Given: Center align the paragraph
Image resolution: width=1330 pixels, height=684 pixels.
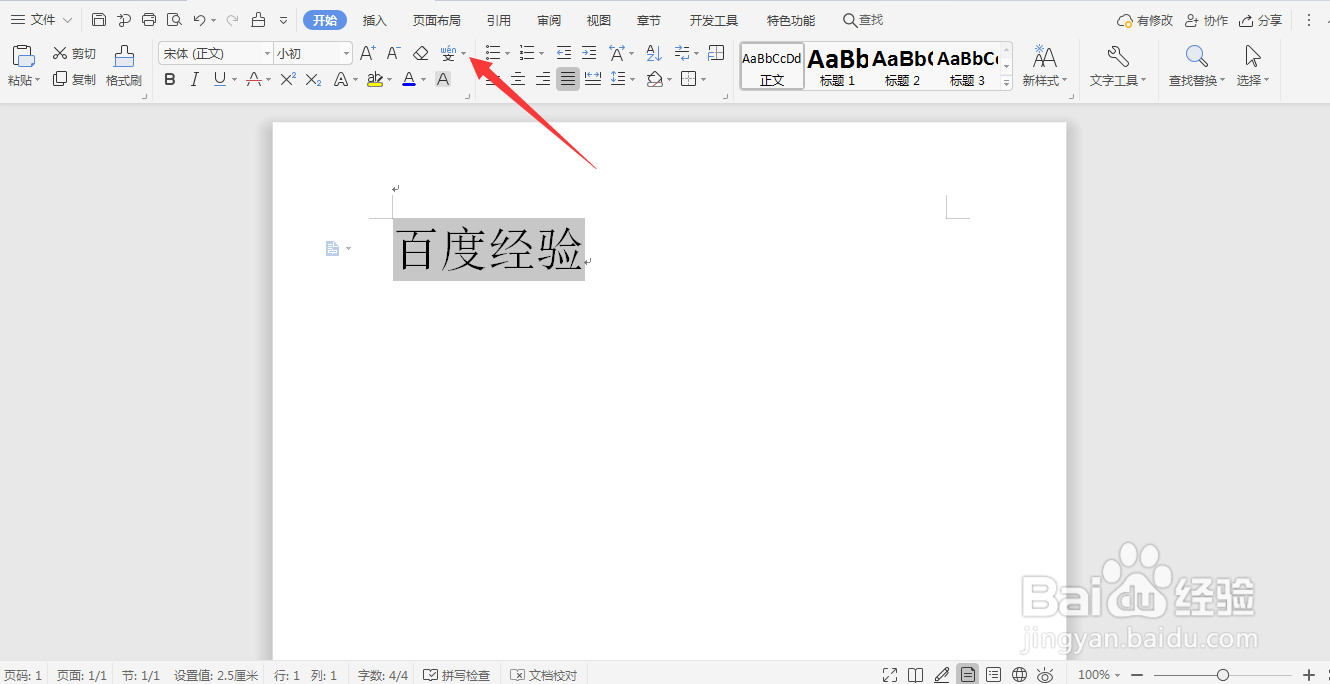Looking at the screenshot, I should pos(518,80).
